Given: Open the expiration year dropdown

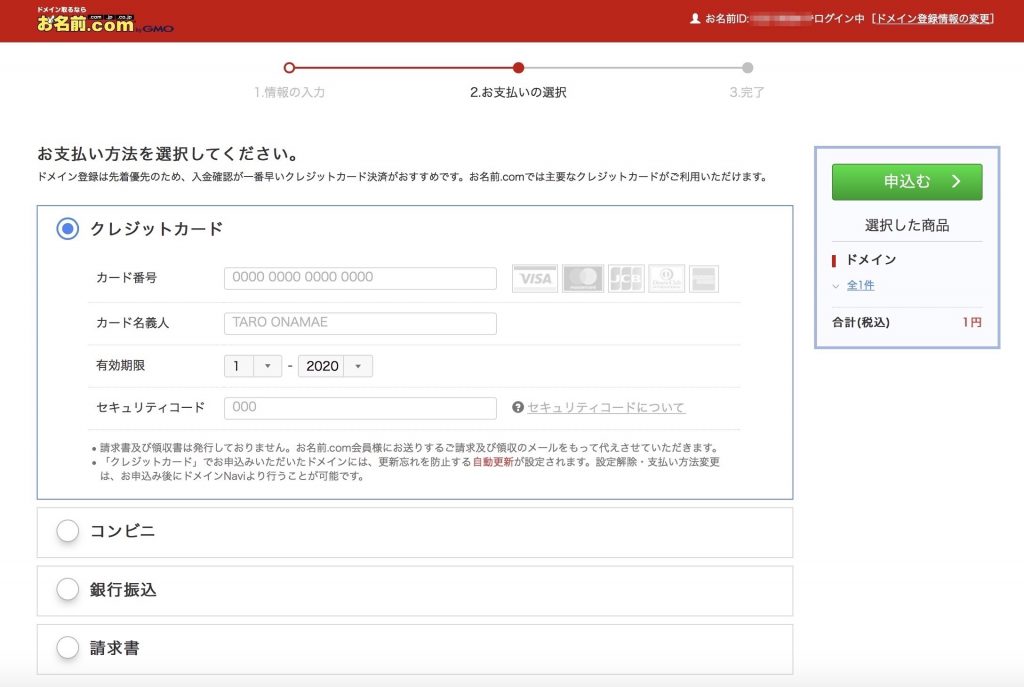Looking at the screenshot, I should [x=335, y=366].
